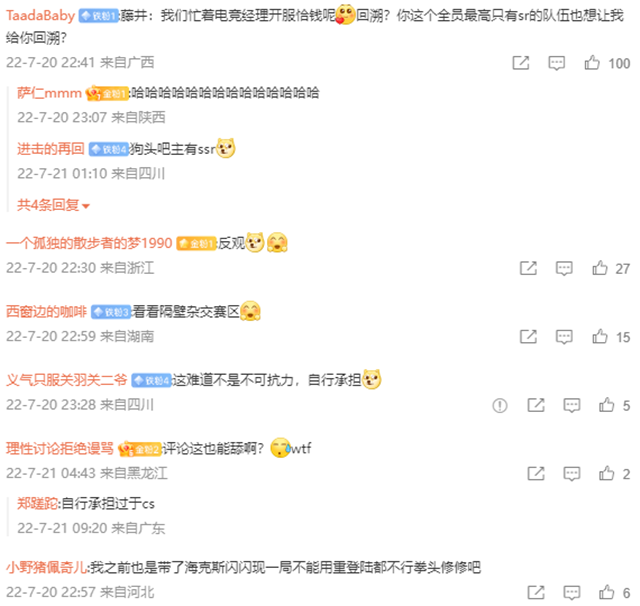Image resolution: width=640 pixels, height=606 pixels.
Task: Like TaadaBaby's comment with 100 likes
Action: pos(592,63)
